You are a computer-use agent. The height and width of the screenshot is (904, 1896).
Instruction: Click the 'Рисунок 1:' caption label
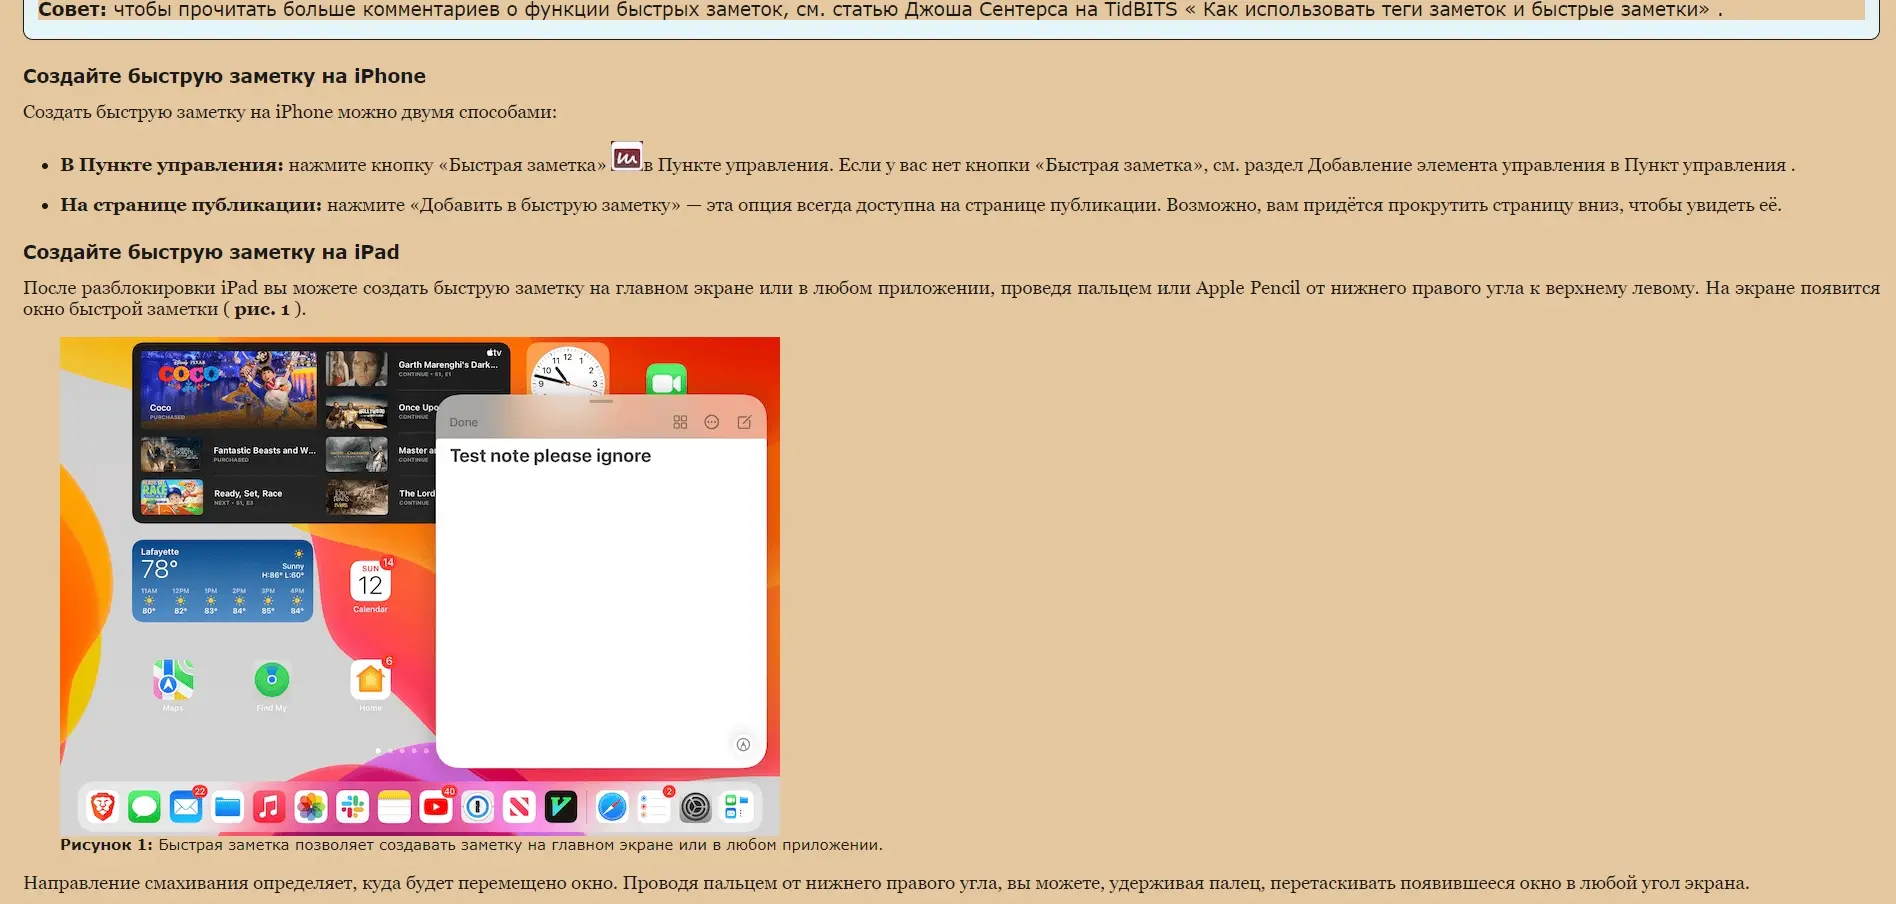point(106,845)
